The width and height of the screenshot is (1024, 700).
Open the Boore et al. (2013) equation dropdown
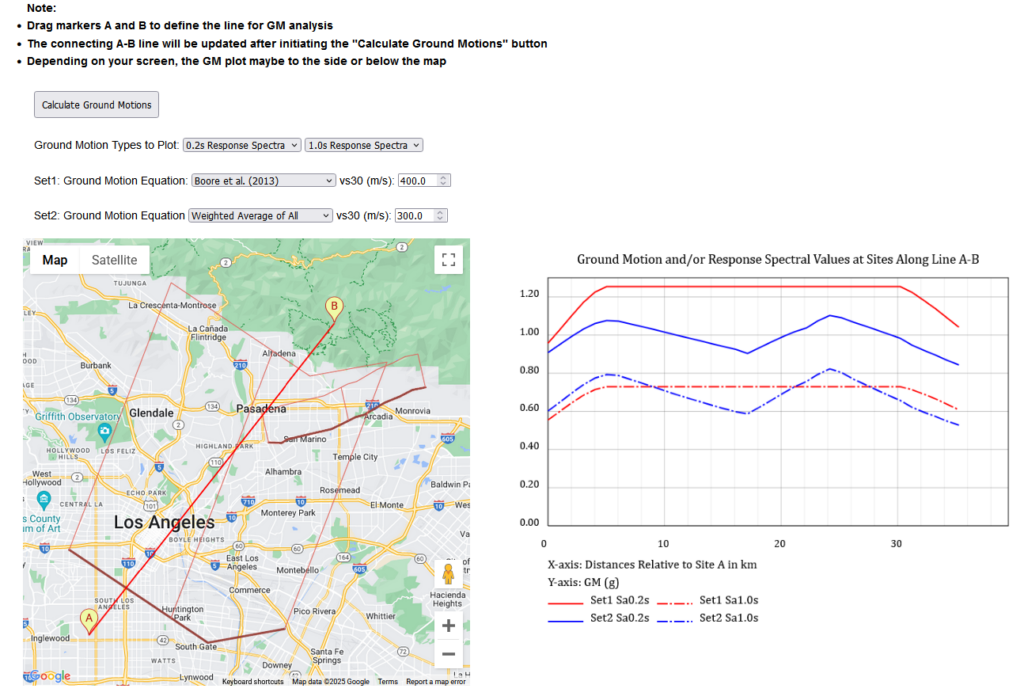coord(264,181)
